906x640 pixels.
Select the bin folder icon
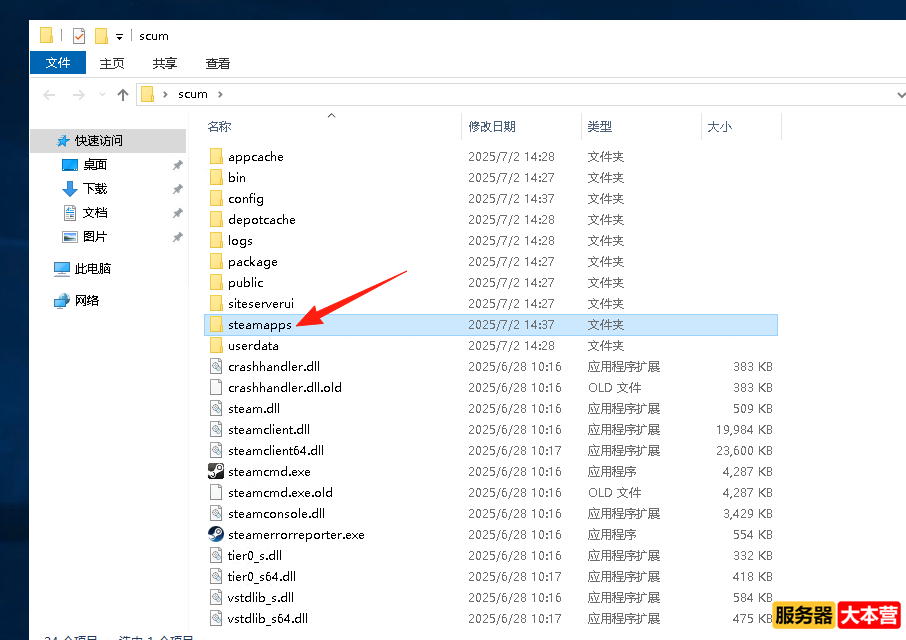[x=216, y=177]
